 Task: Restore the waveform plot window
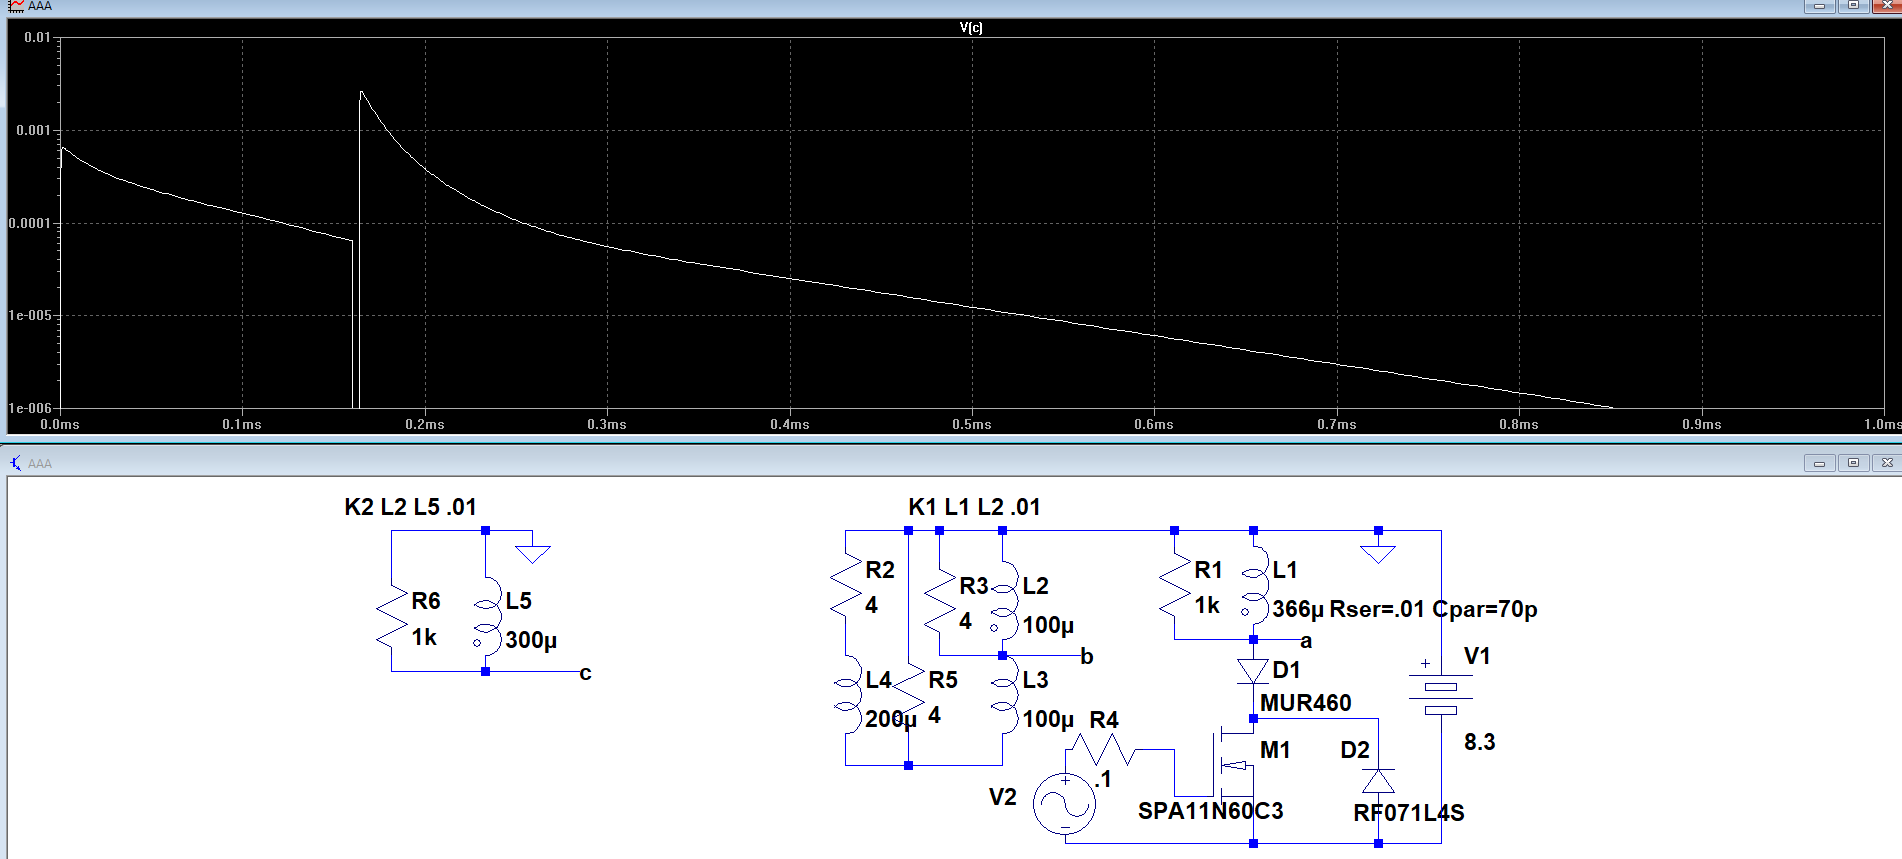click(x=1853, y=6)
